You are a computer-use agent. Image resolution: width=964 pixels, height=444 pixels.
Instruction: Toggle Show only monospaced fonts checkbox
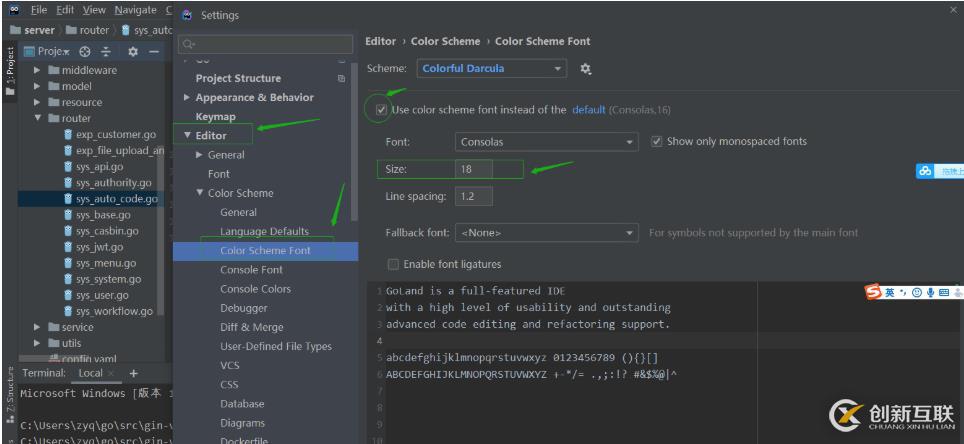(657, 142)
